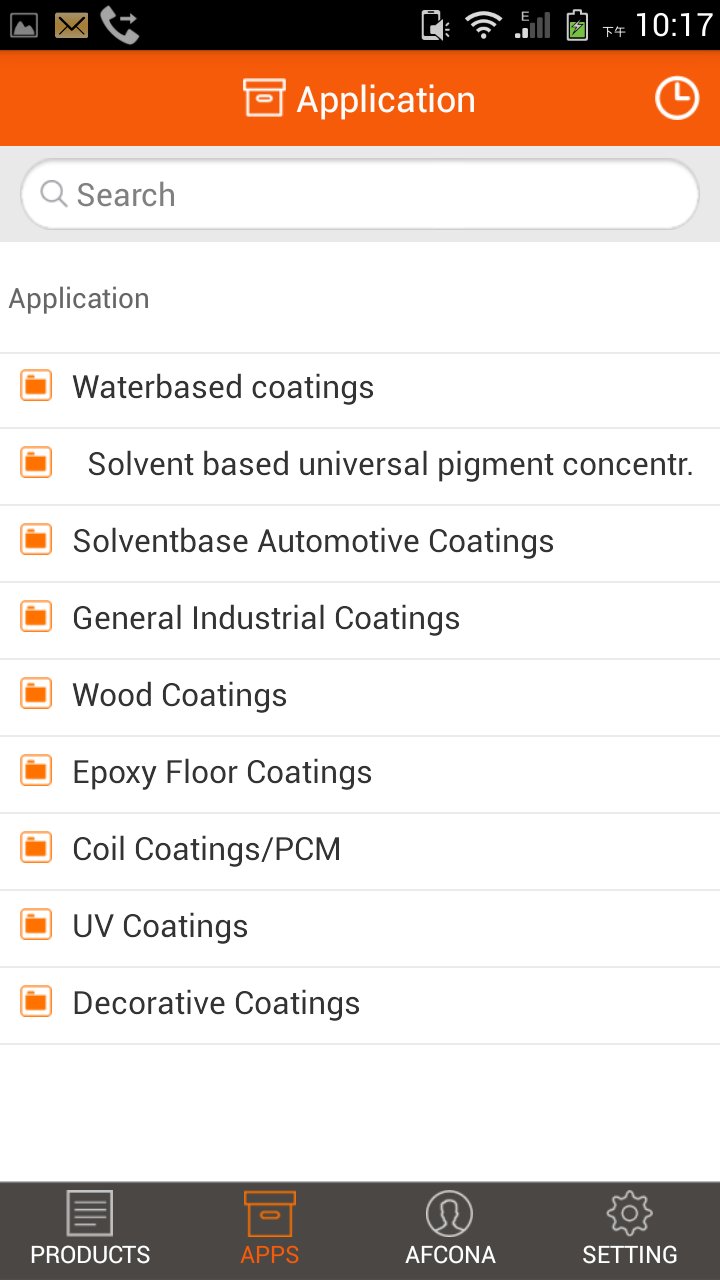Tap the folder icon beside Waterbased coatings
The image size is (720, 1280).
pos(37,385)
